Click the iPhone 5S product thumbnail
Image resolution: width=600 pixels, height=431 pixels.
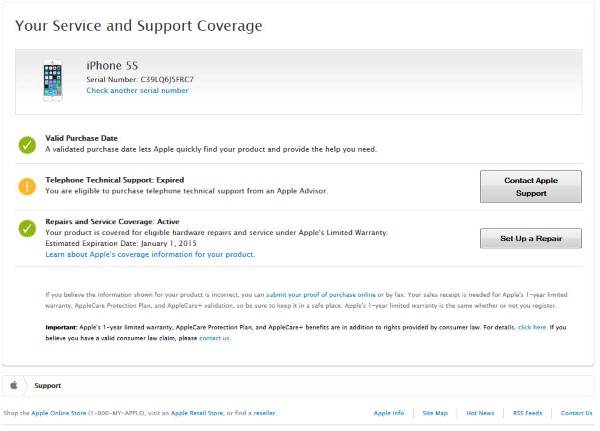click(52, 80)
